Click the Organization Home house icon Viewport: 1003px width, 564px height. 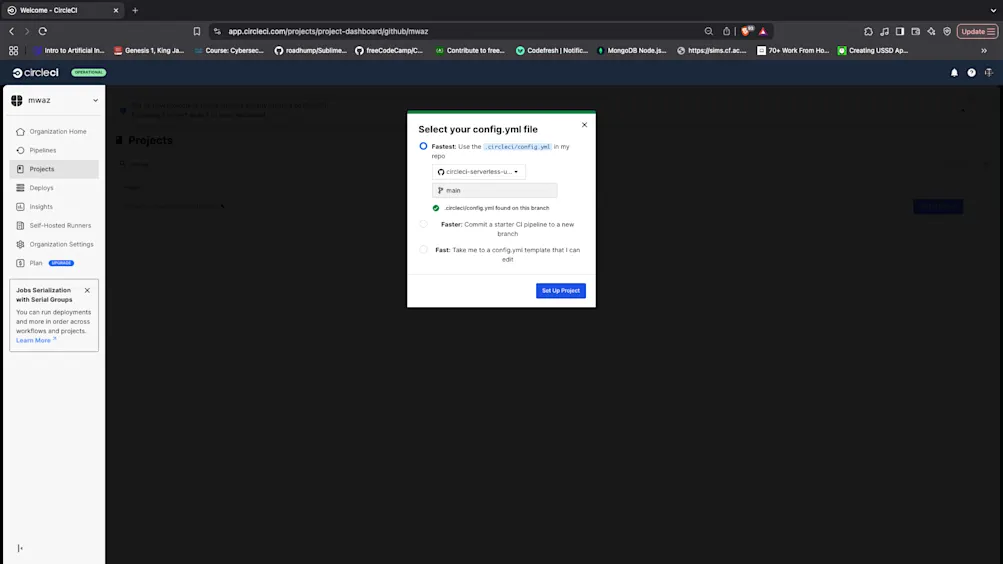point(20,132)
